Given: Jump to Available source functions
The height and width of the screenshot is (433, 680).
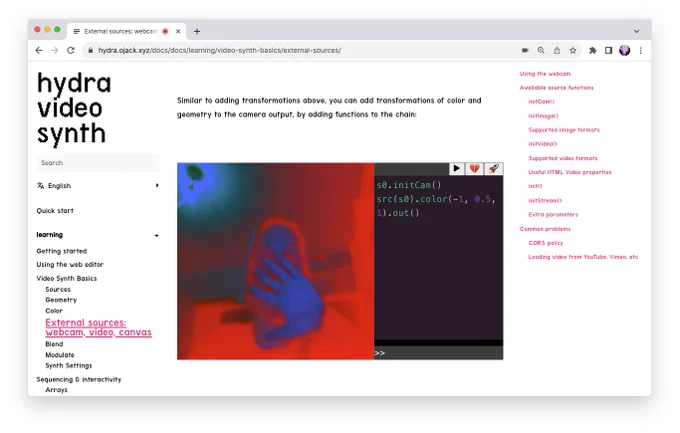Looking at the screenshot, I should [x=556, y=88].
